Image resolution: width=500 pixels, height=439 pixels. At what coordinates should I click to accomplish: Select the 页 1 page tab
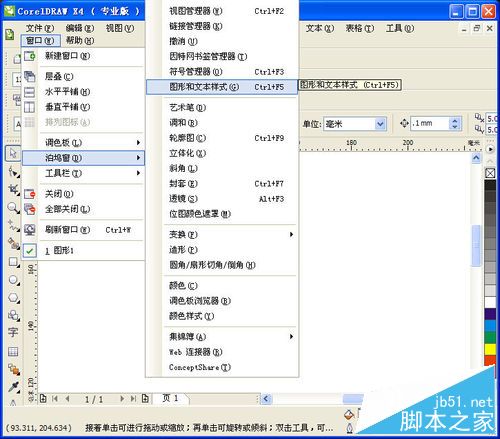[171, 398]
